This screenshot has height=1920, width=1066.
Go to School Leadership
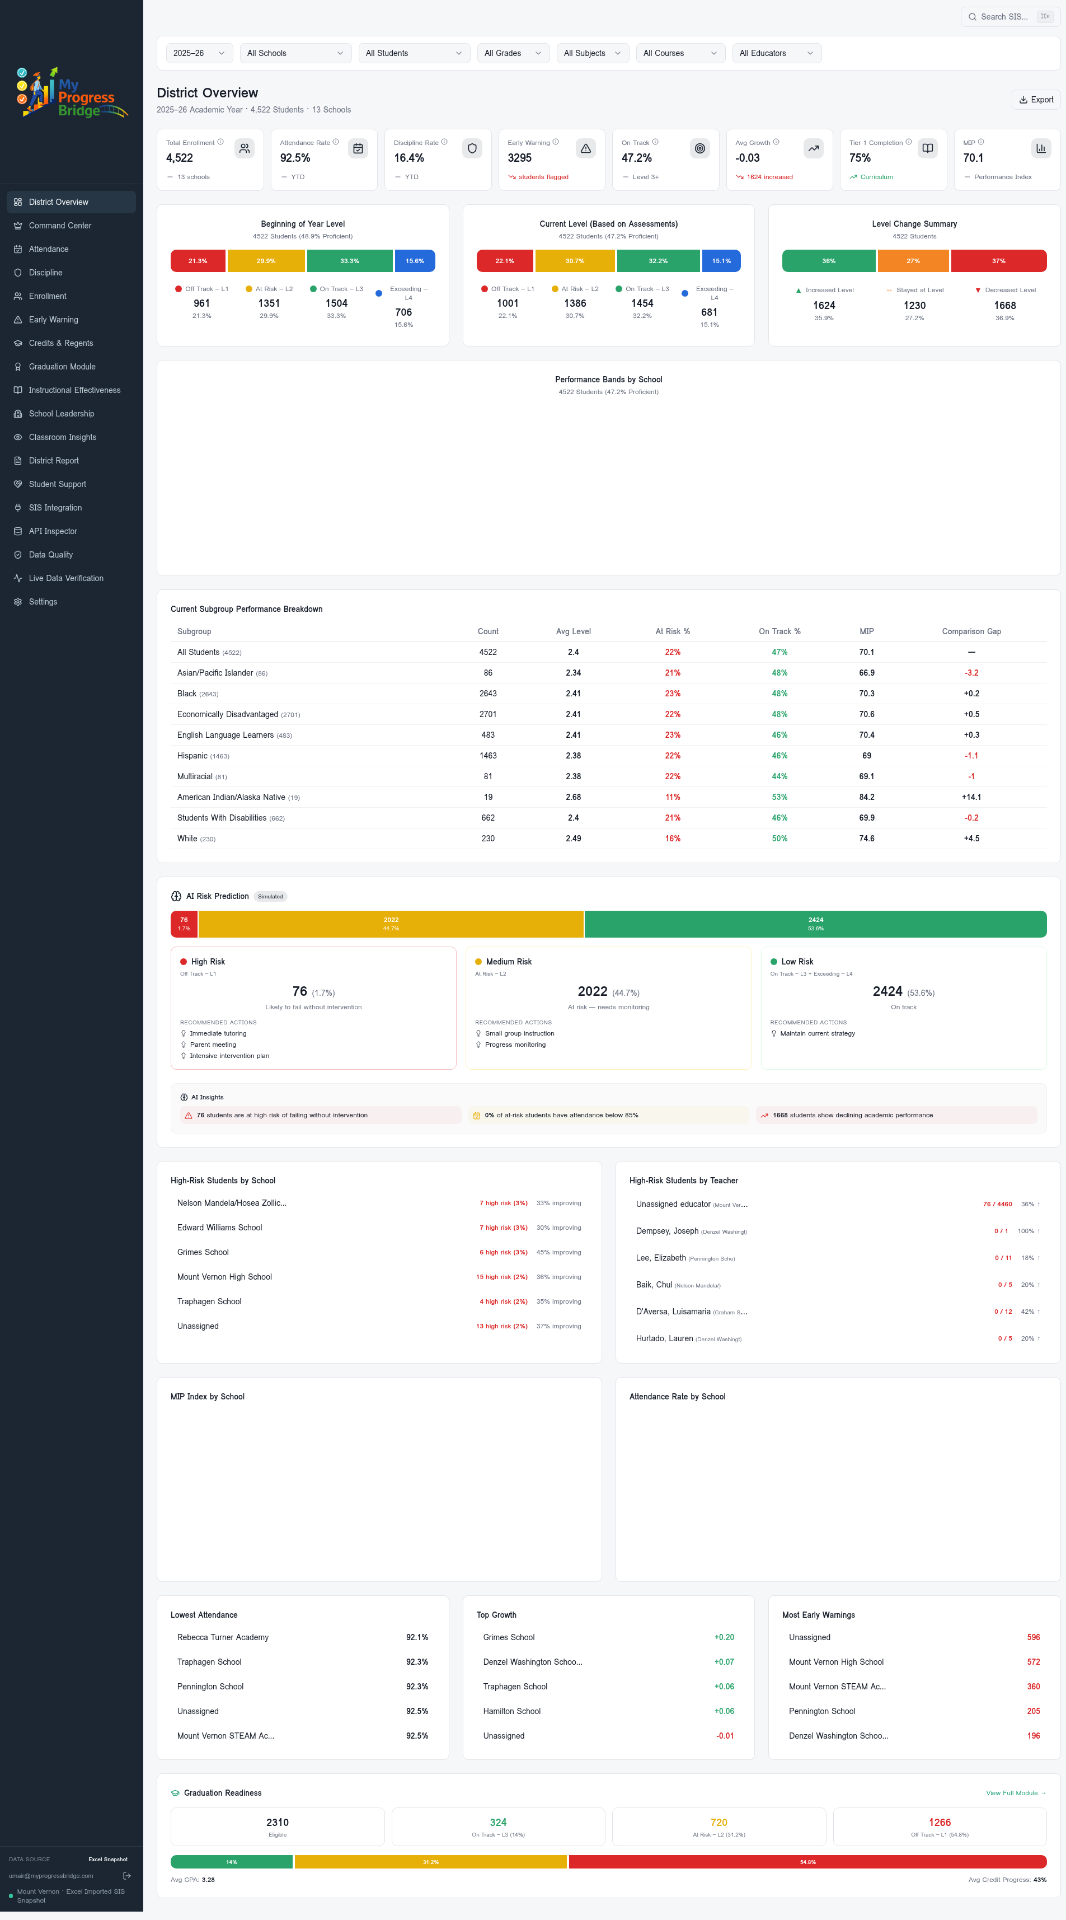pyautogui.click(x=71, y=414)
